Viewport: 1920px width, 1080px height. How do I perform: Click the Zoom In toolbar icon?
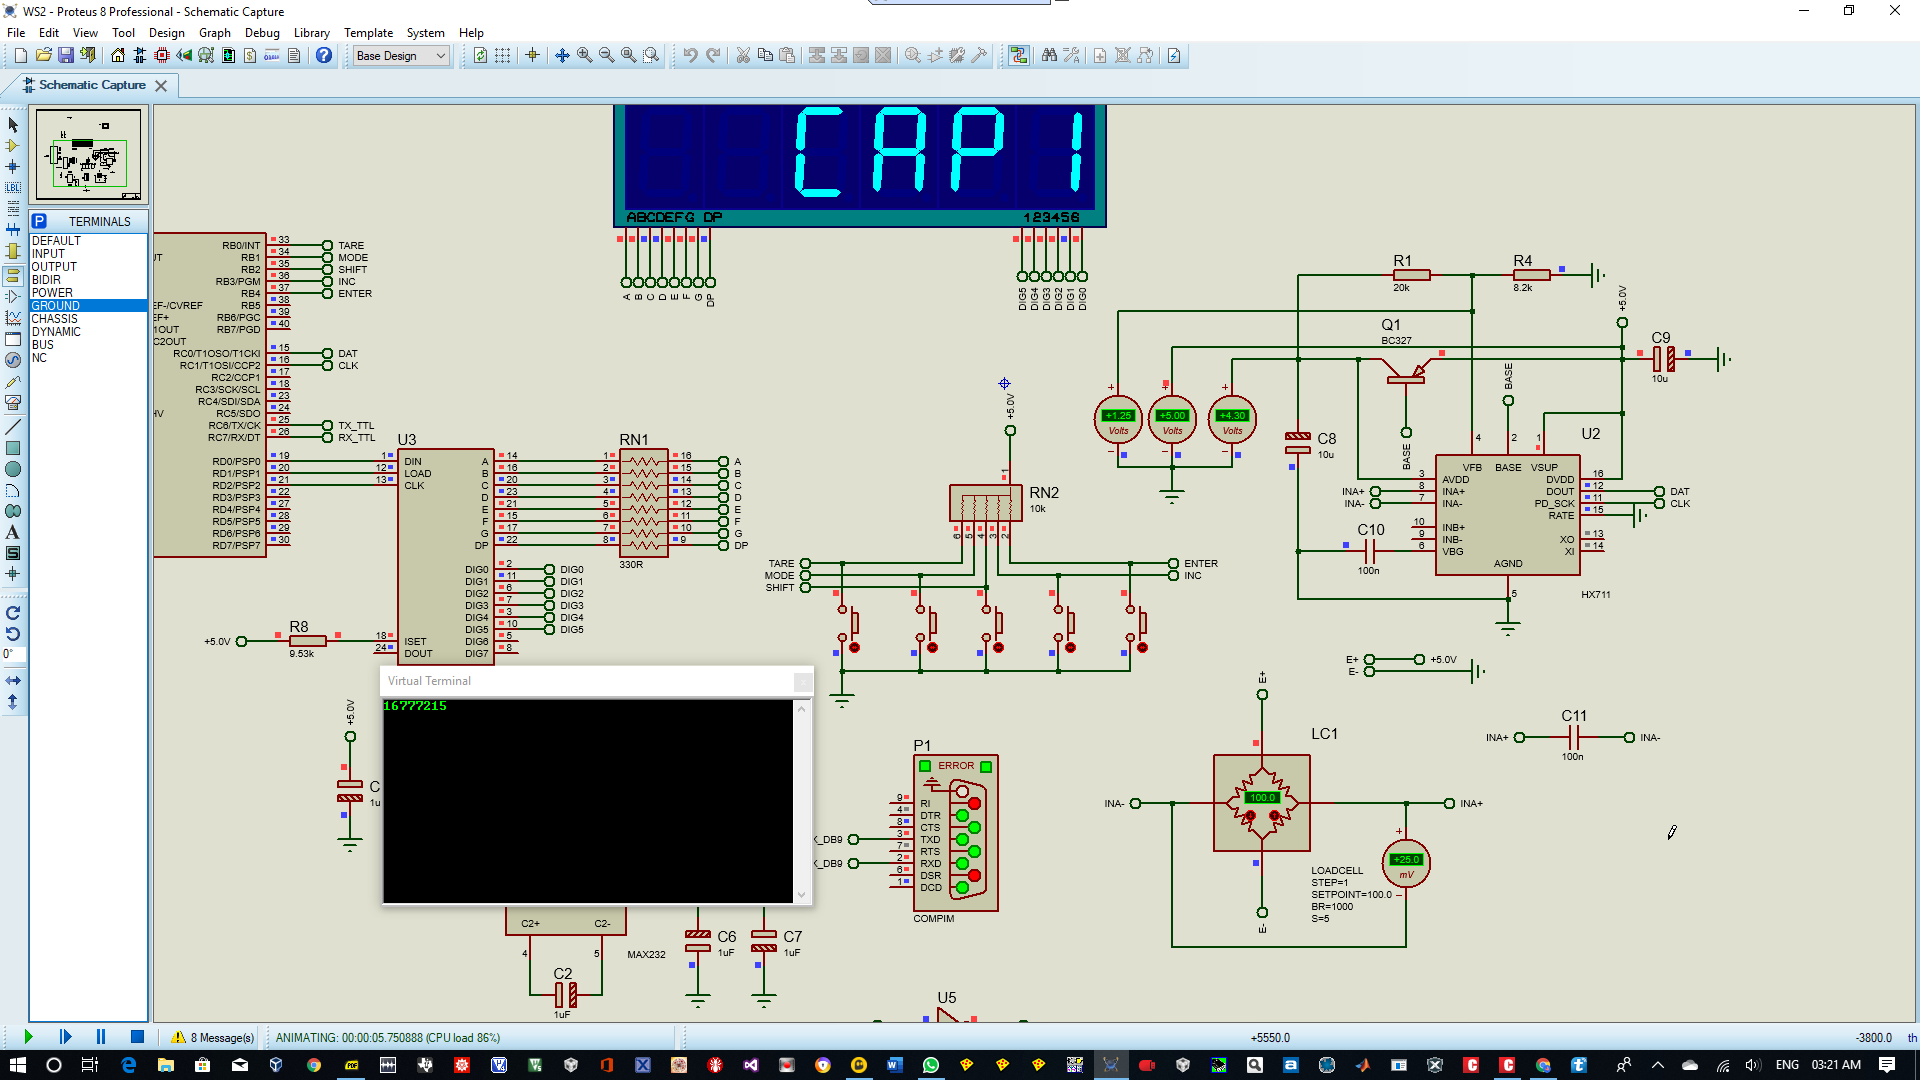point(584,55)
